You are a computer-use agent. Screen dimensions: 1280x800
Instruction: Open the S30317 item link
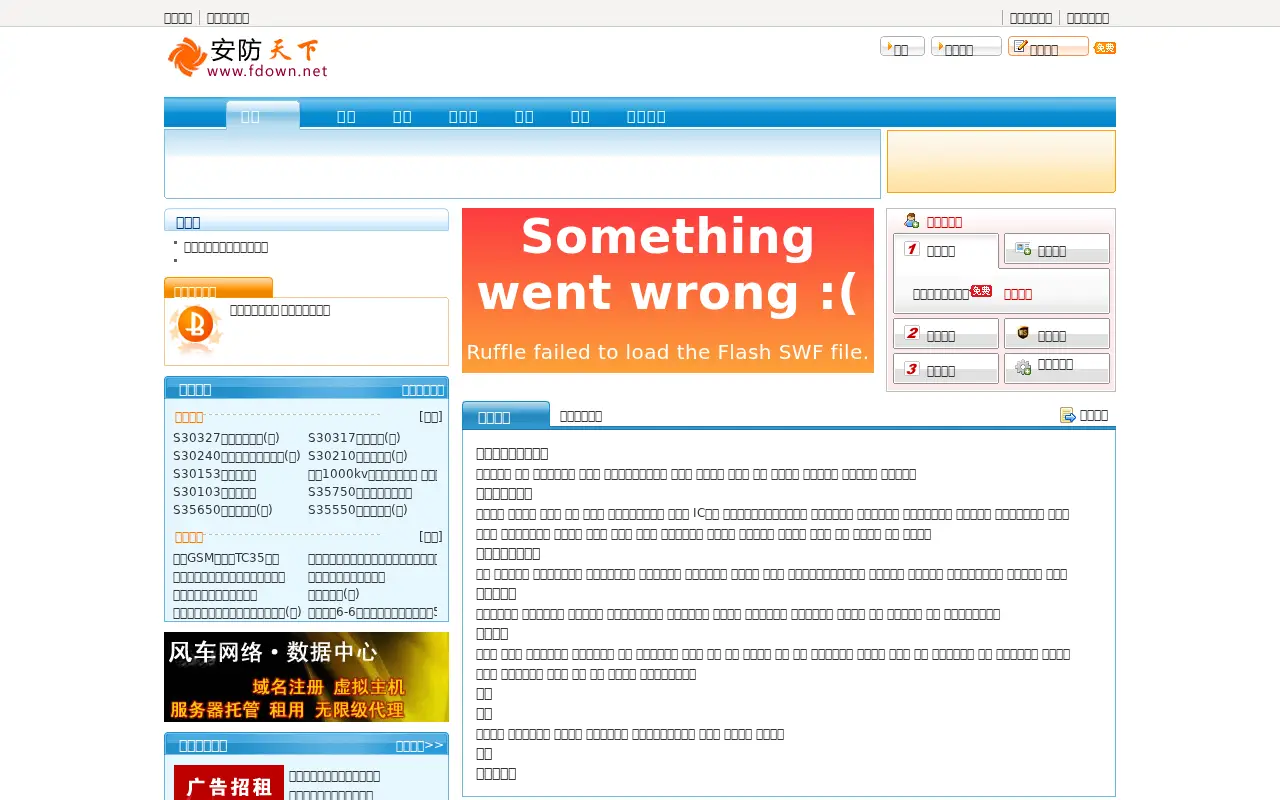click(354, 438)
